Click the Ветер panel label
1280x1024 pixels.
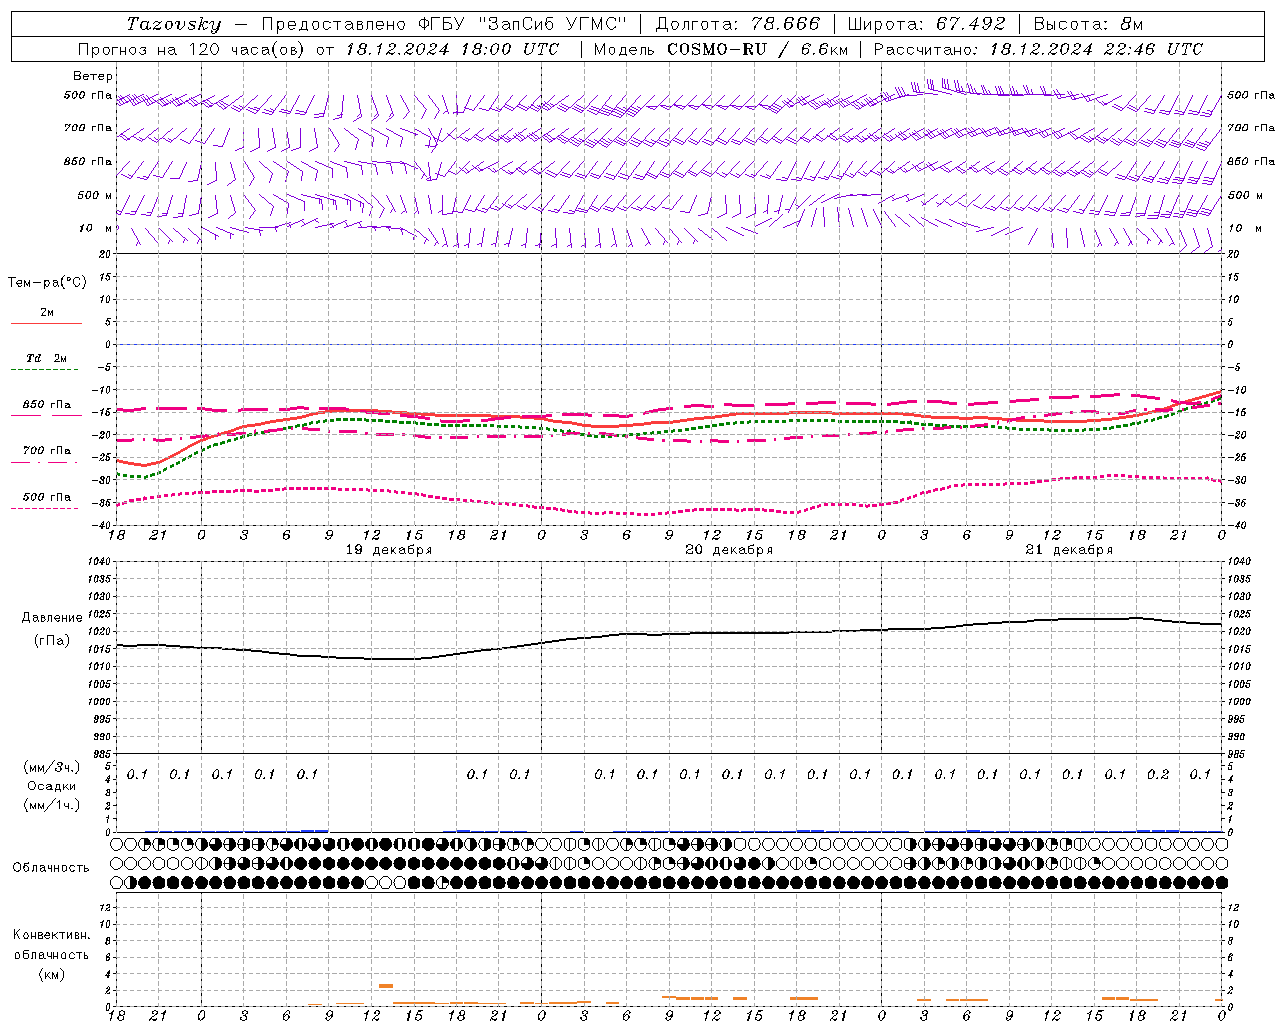pyautogui.click(x=93, y=76)
